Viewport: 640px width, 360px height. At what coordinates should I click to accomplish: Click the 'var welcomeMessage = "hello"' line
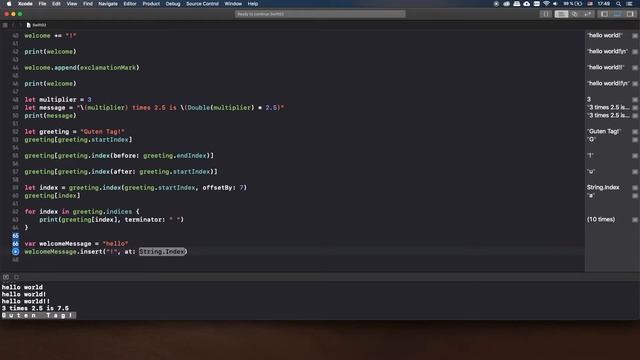[76, 244]
